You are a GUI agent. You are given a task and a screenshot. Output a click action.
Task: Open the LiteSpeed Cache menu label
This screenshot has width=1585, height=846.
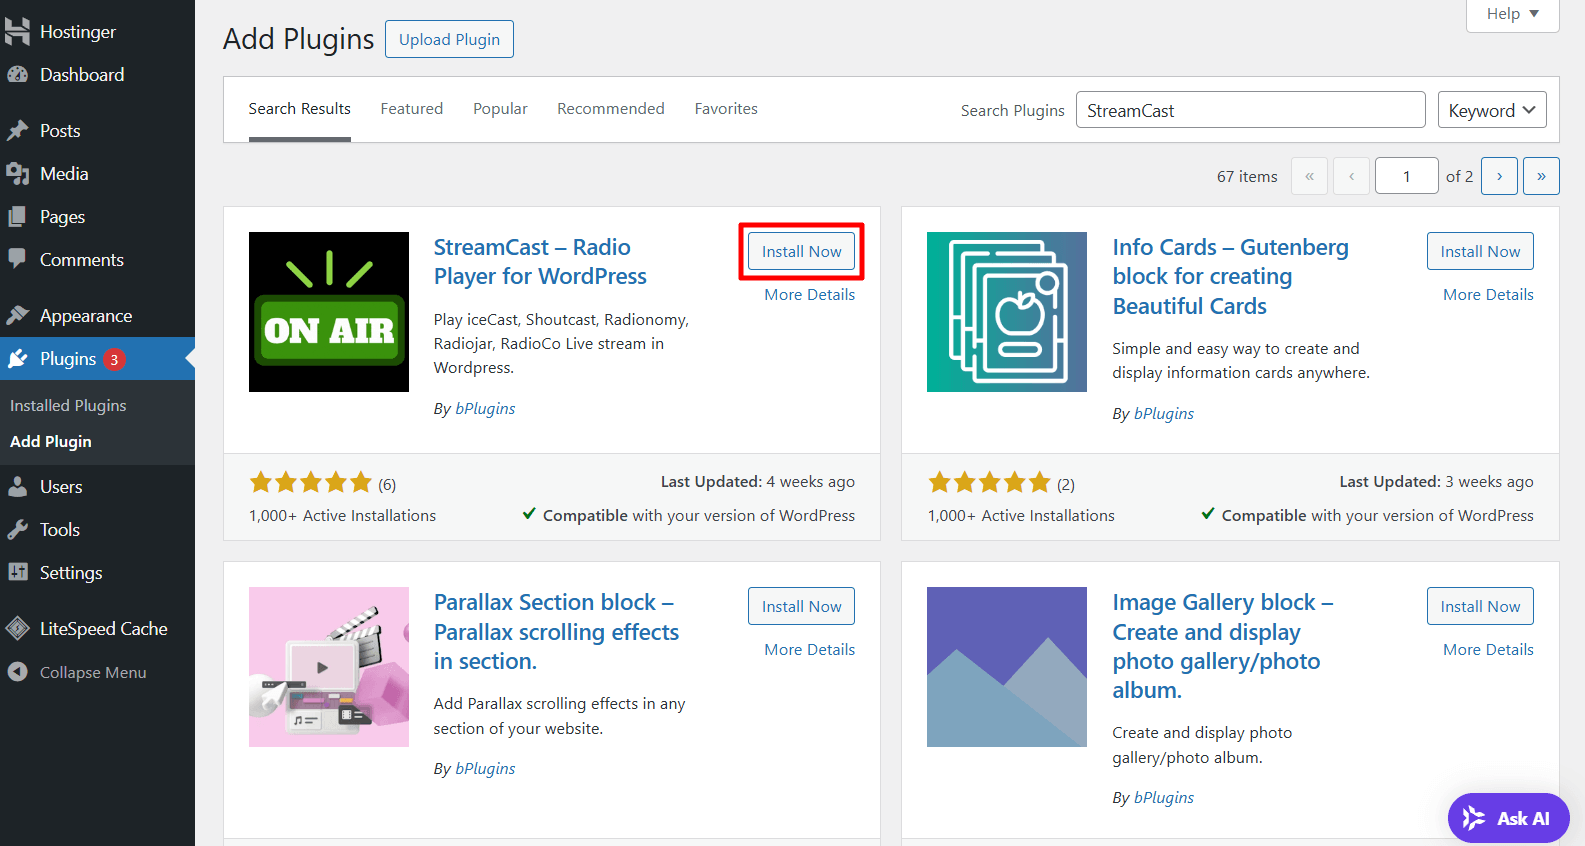tap(104, 629)
